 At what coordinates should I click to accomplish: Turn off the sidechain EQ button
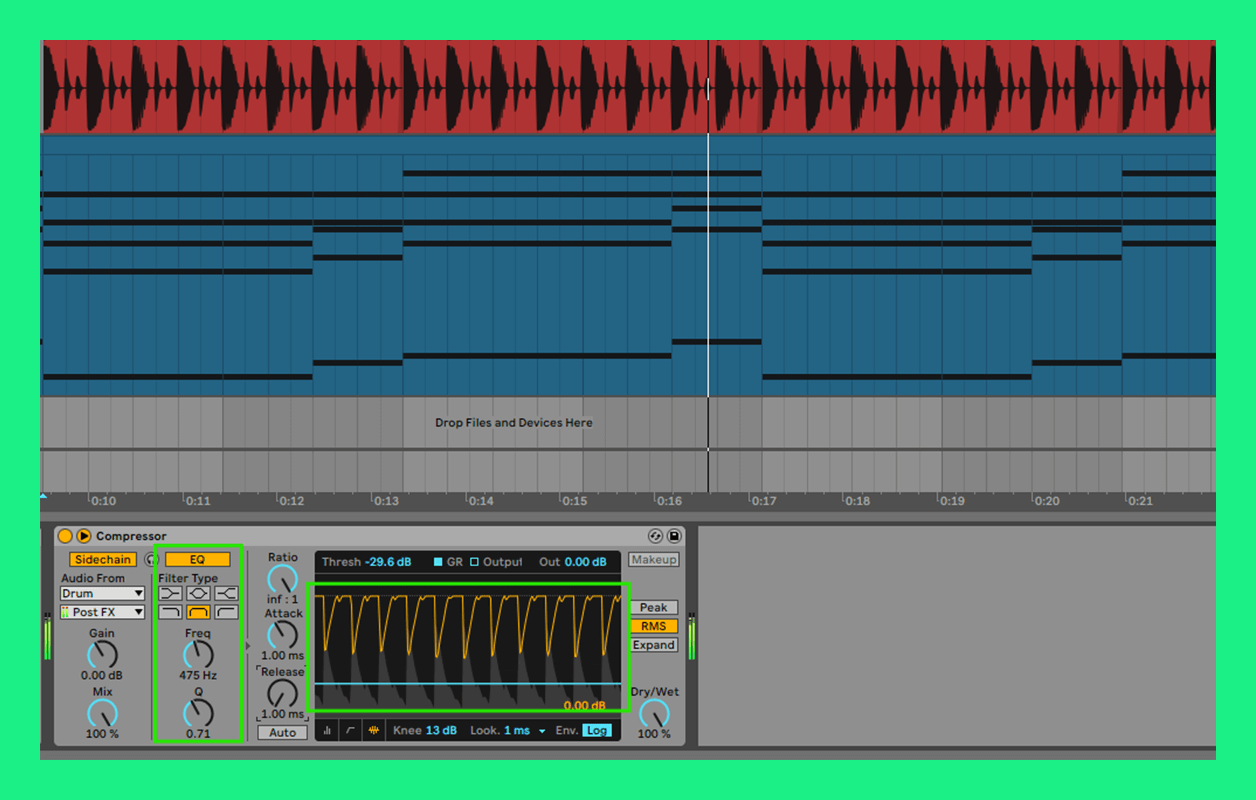coord(197,560)
